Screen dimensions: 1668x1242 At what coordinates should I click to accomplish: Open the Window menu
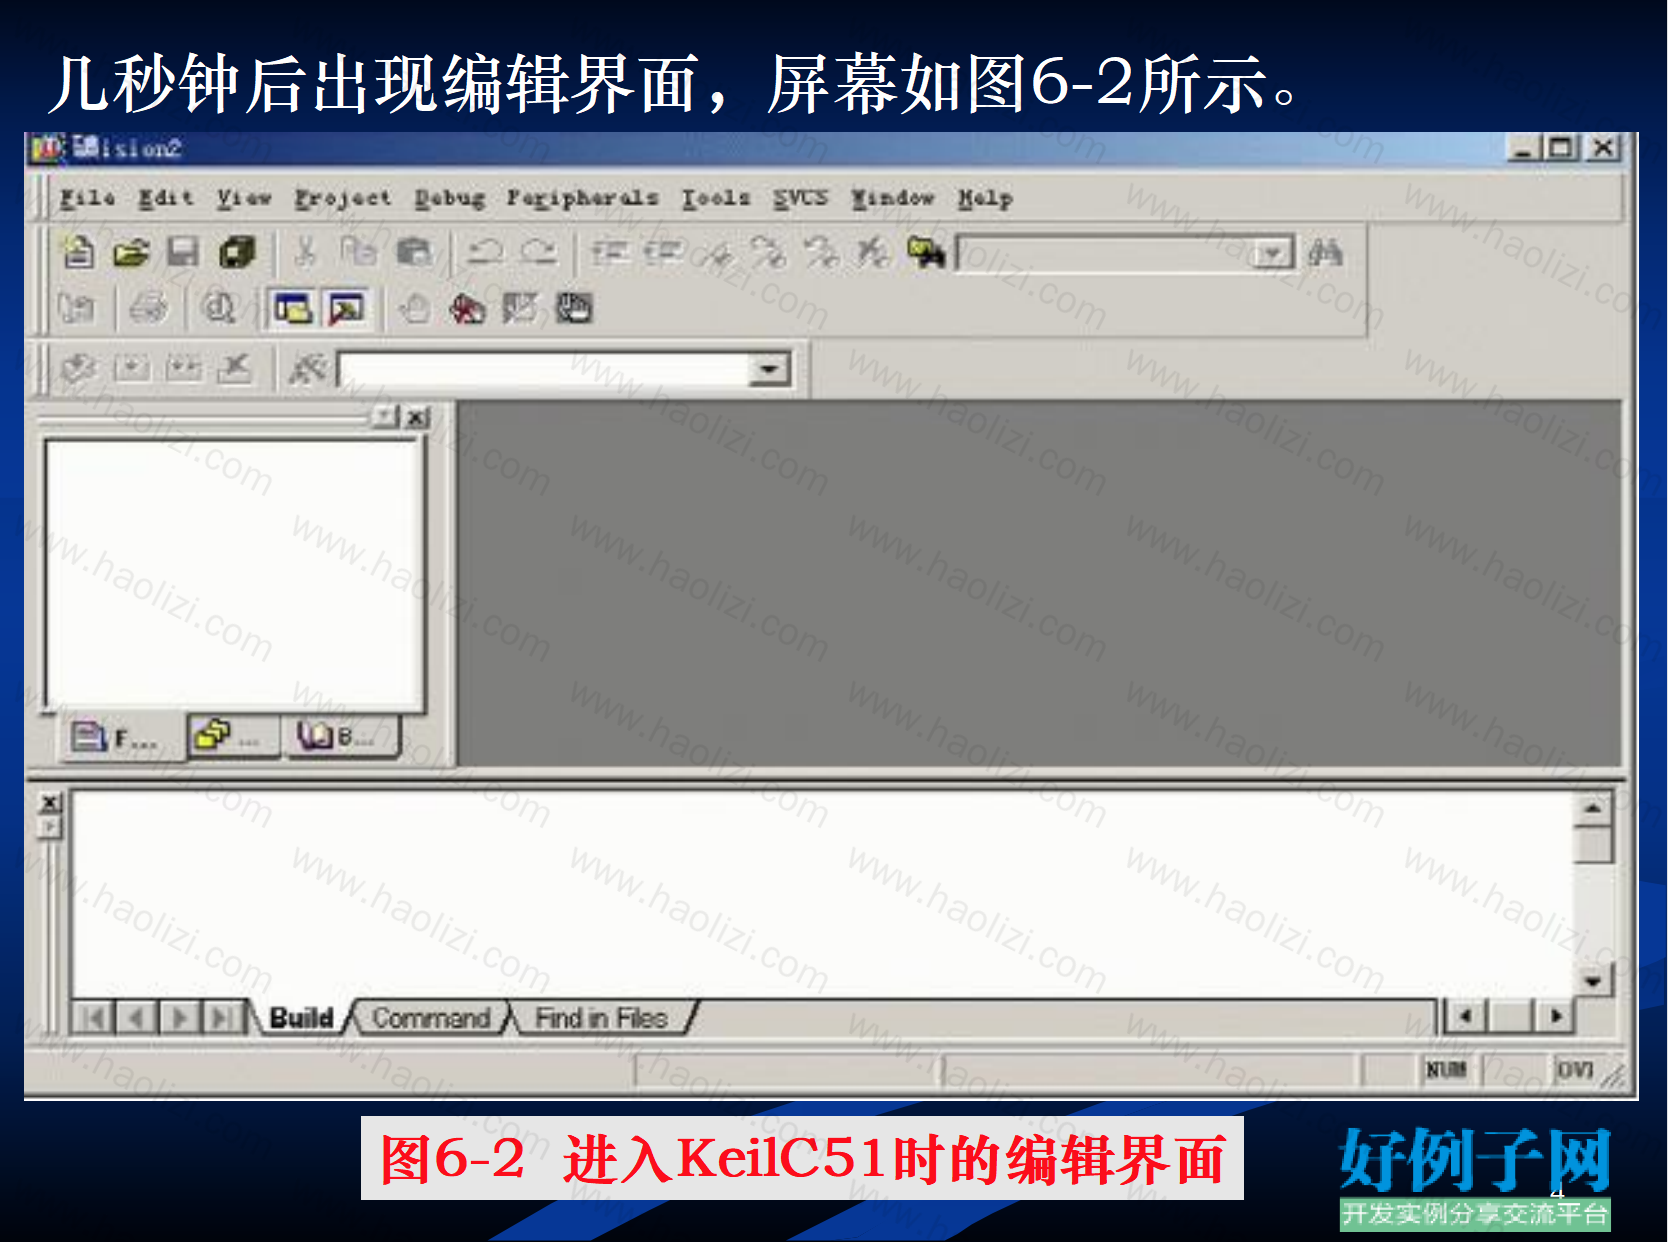(x=892, y=198)
